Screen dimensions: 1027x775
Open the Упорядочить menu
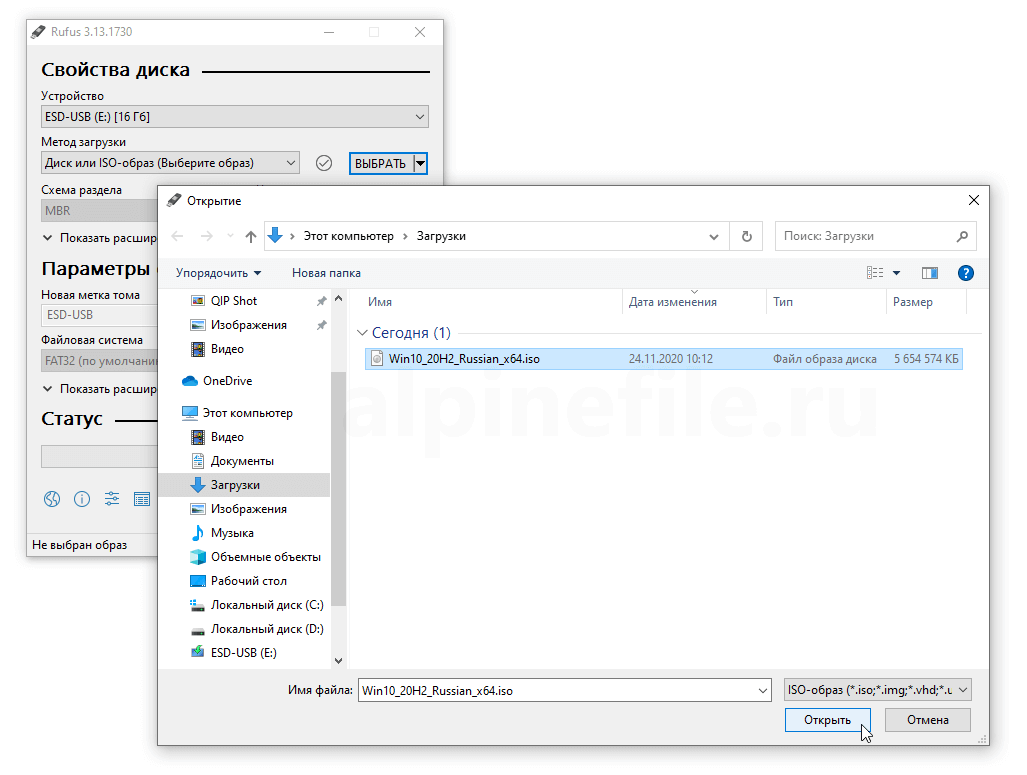click(218, 273)
